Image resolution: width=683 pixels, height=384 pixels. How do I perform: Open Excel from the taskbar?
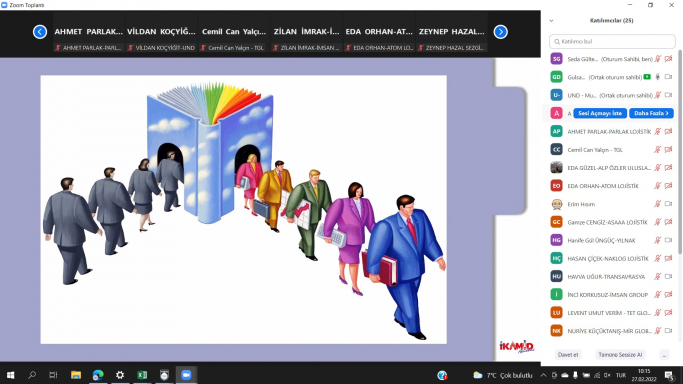[x=142, y=375]
